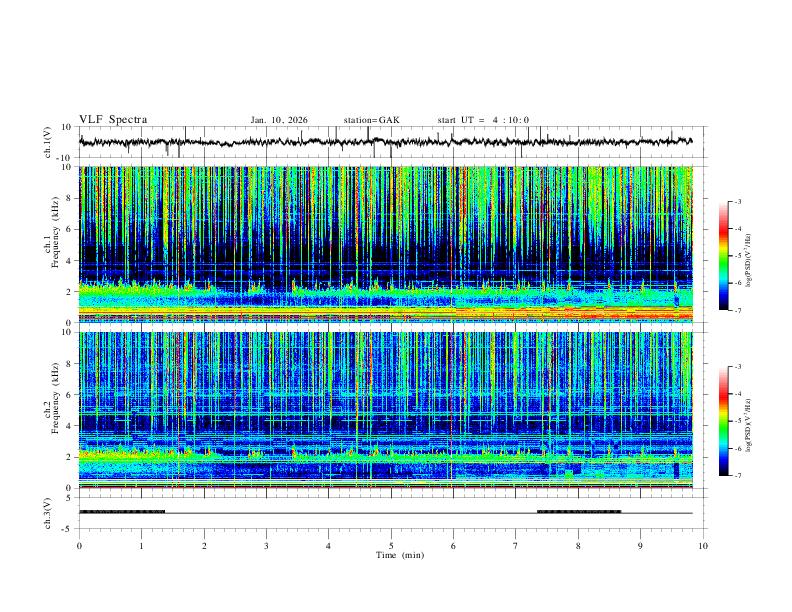Image resolution: width=792 pixels, height=612 pixels.
Task: Click the "-7" label on the ch.2 color scale
Action: 737,476
